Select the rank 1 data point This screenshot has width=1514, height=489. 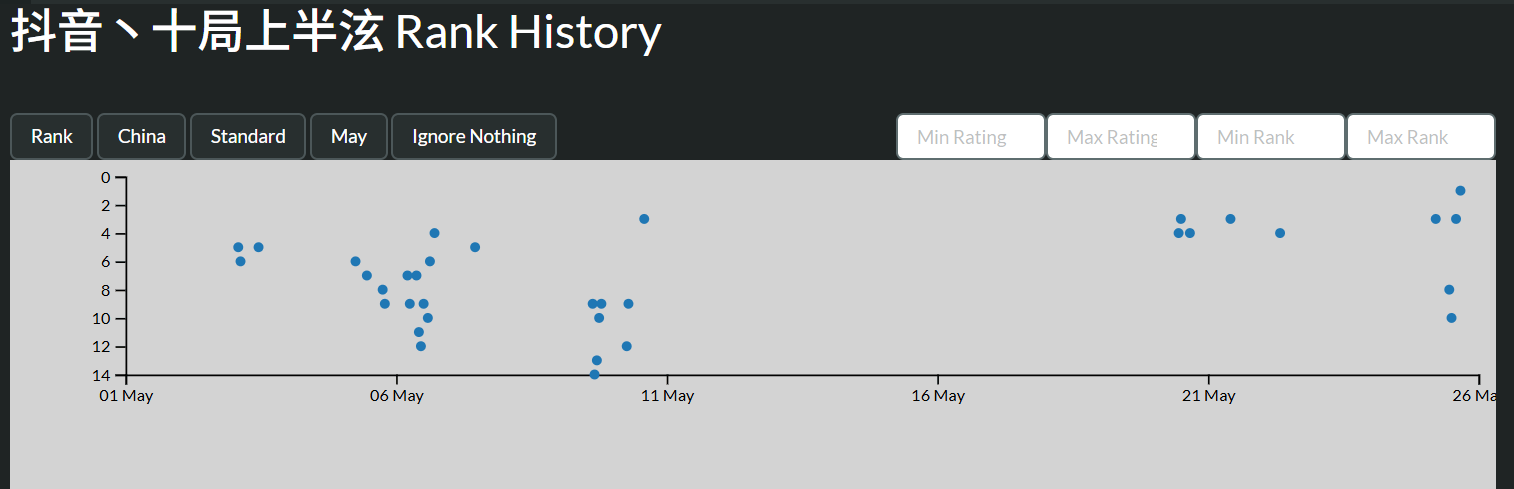(x=1460, y=191)
